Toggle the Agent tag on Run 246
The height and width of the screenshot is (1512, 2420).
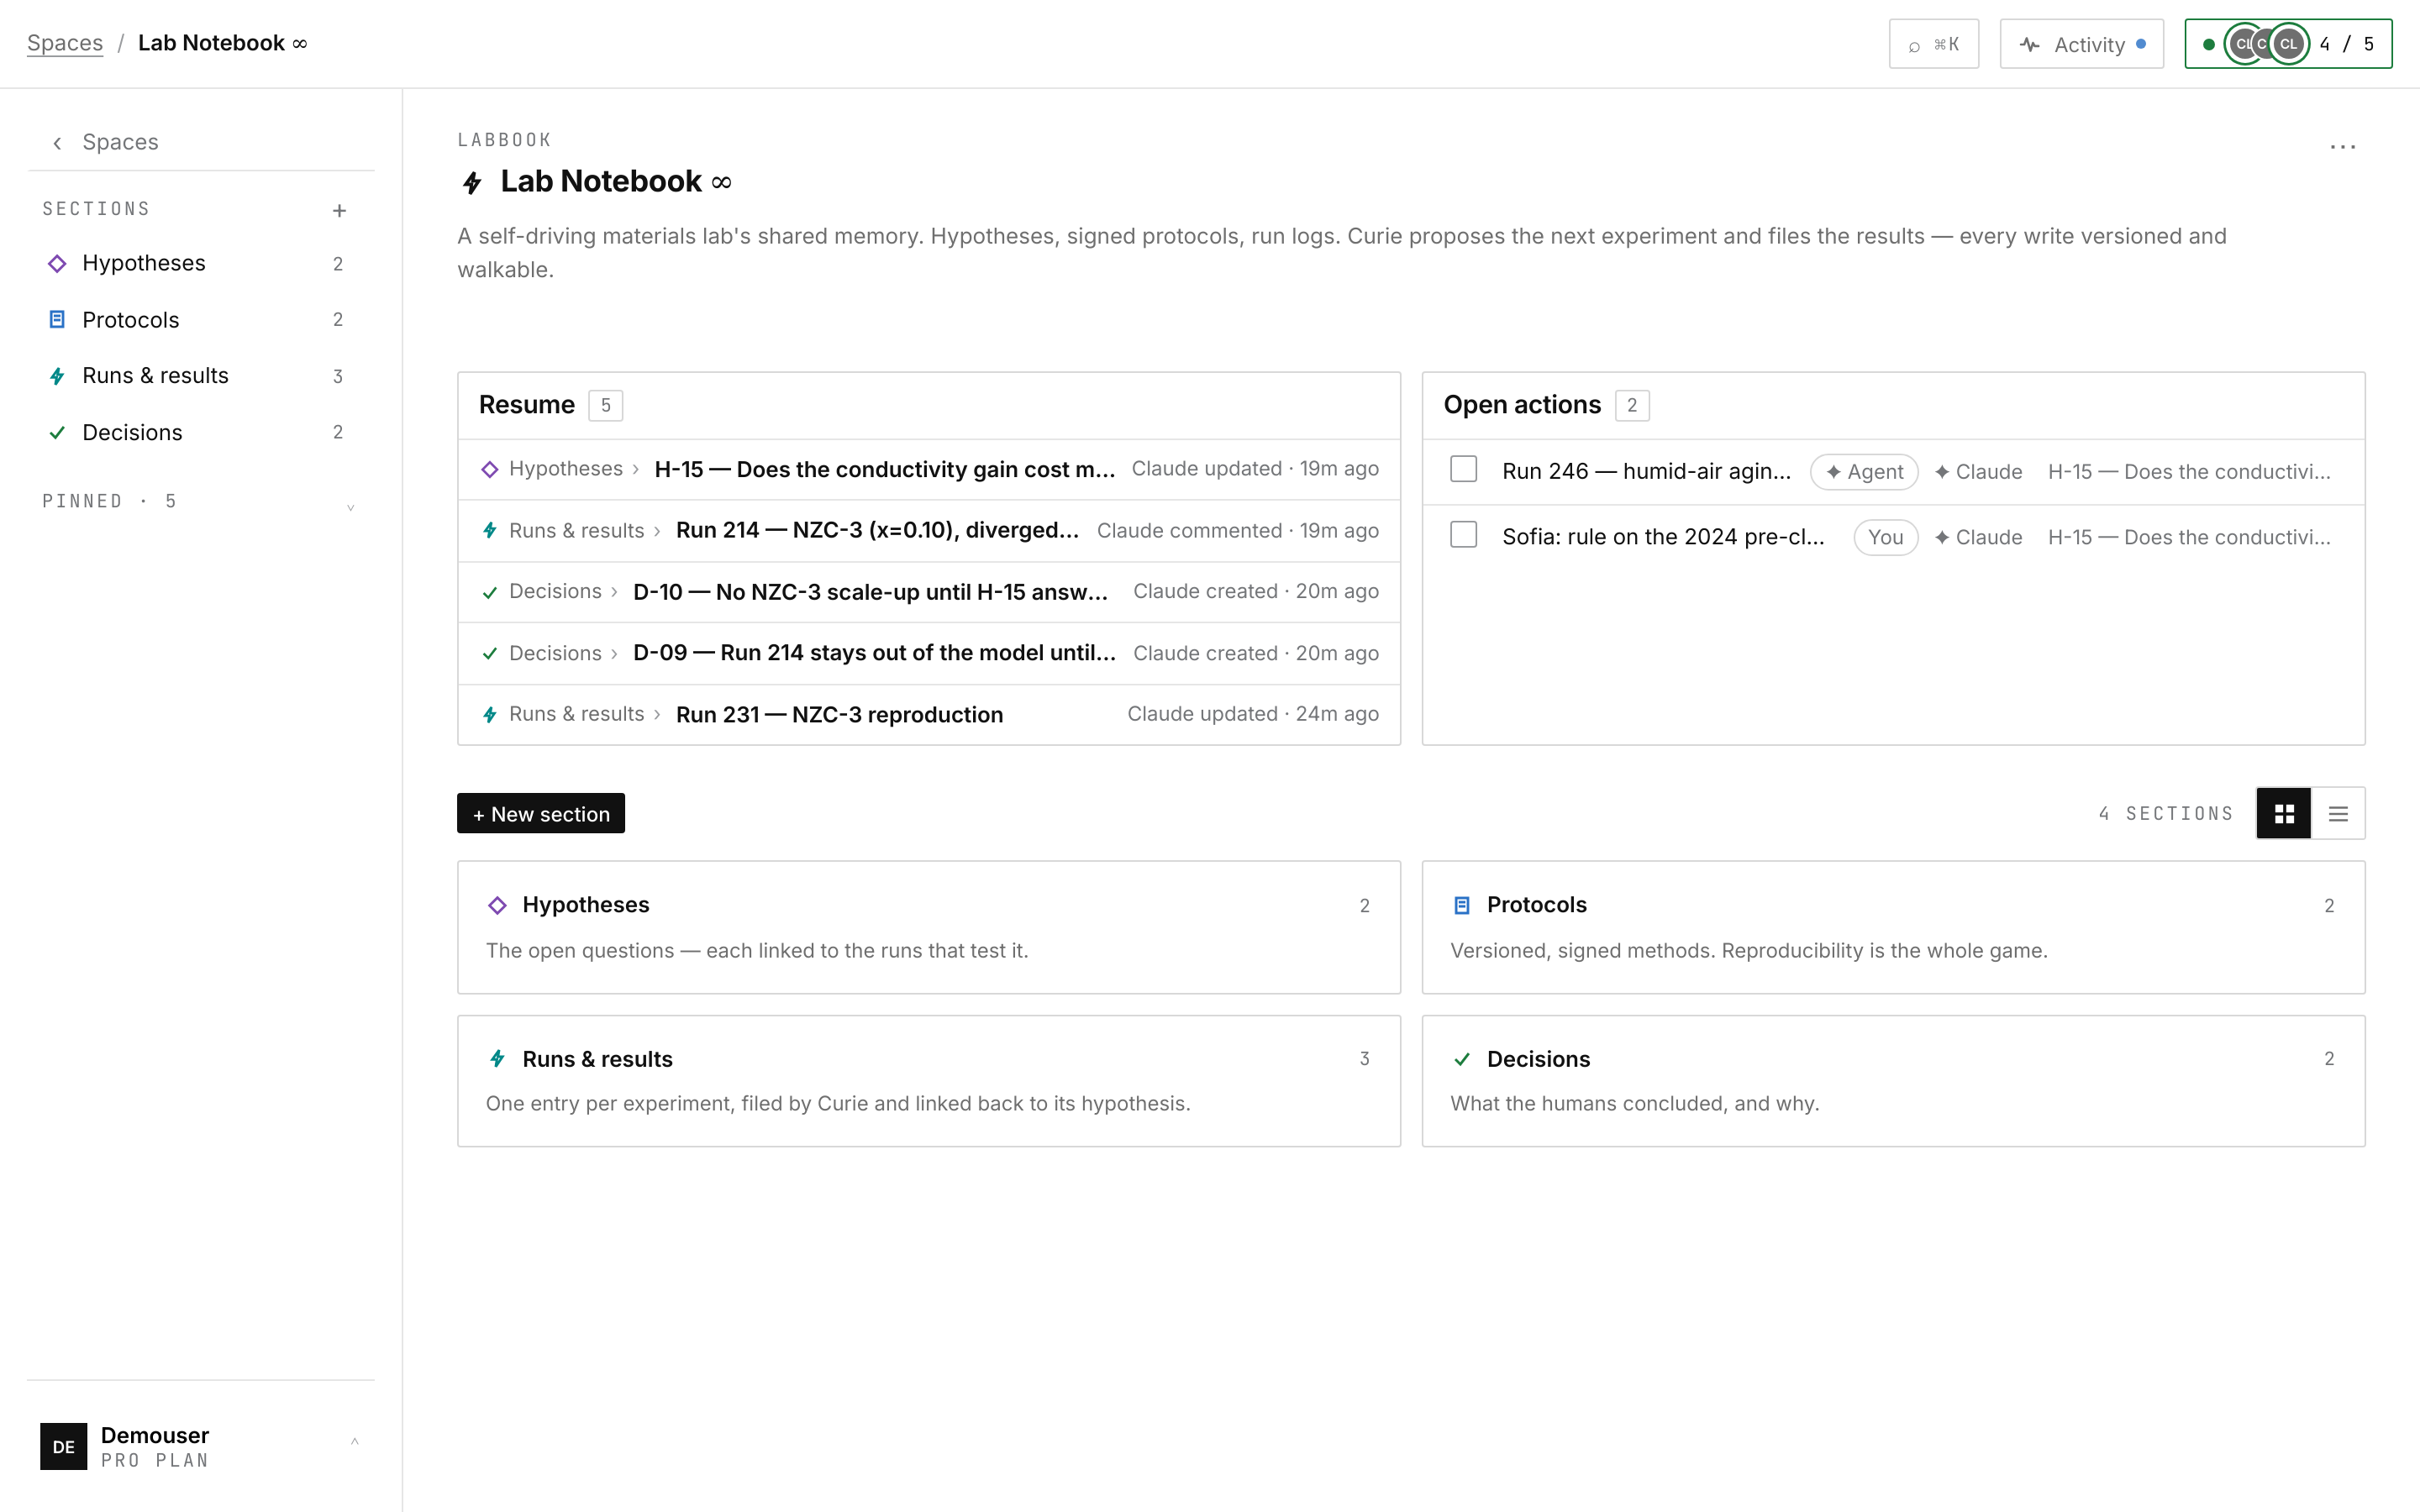tap(1864, 472)
